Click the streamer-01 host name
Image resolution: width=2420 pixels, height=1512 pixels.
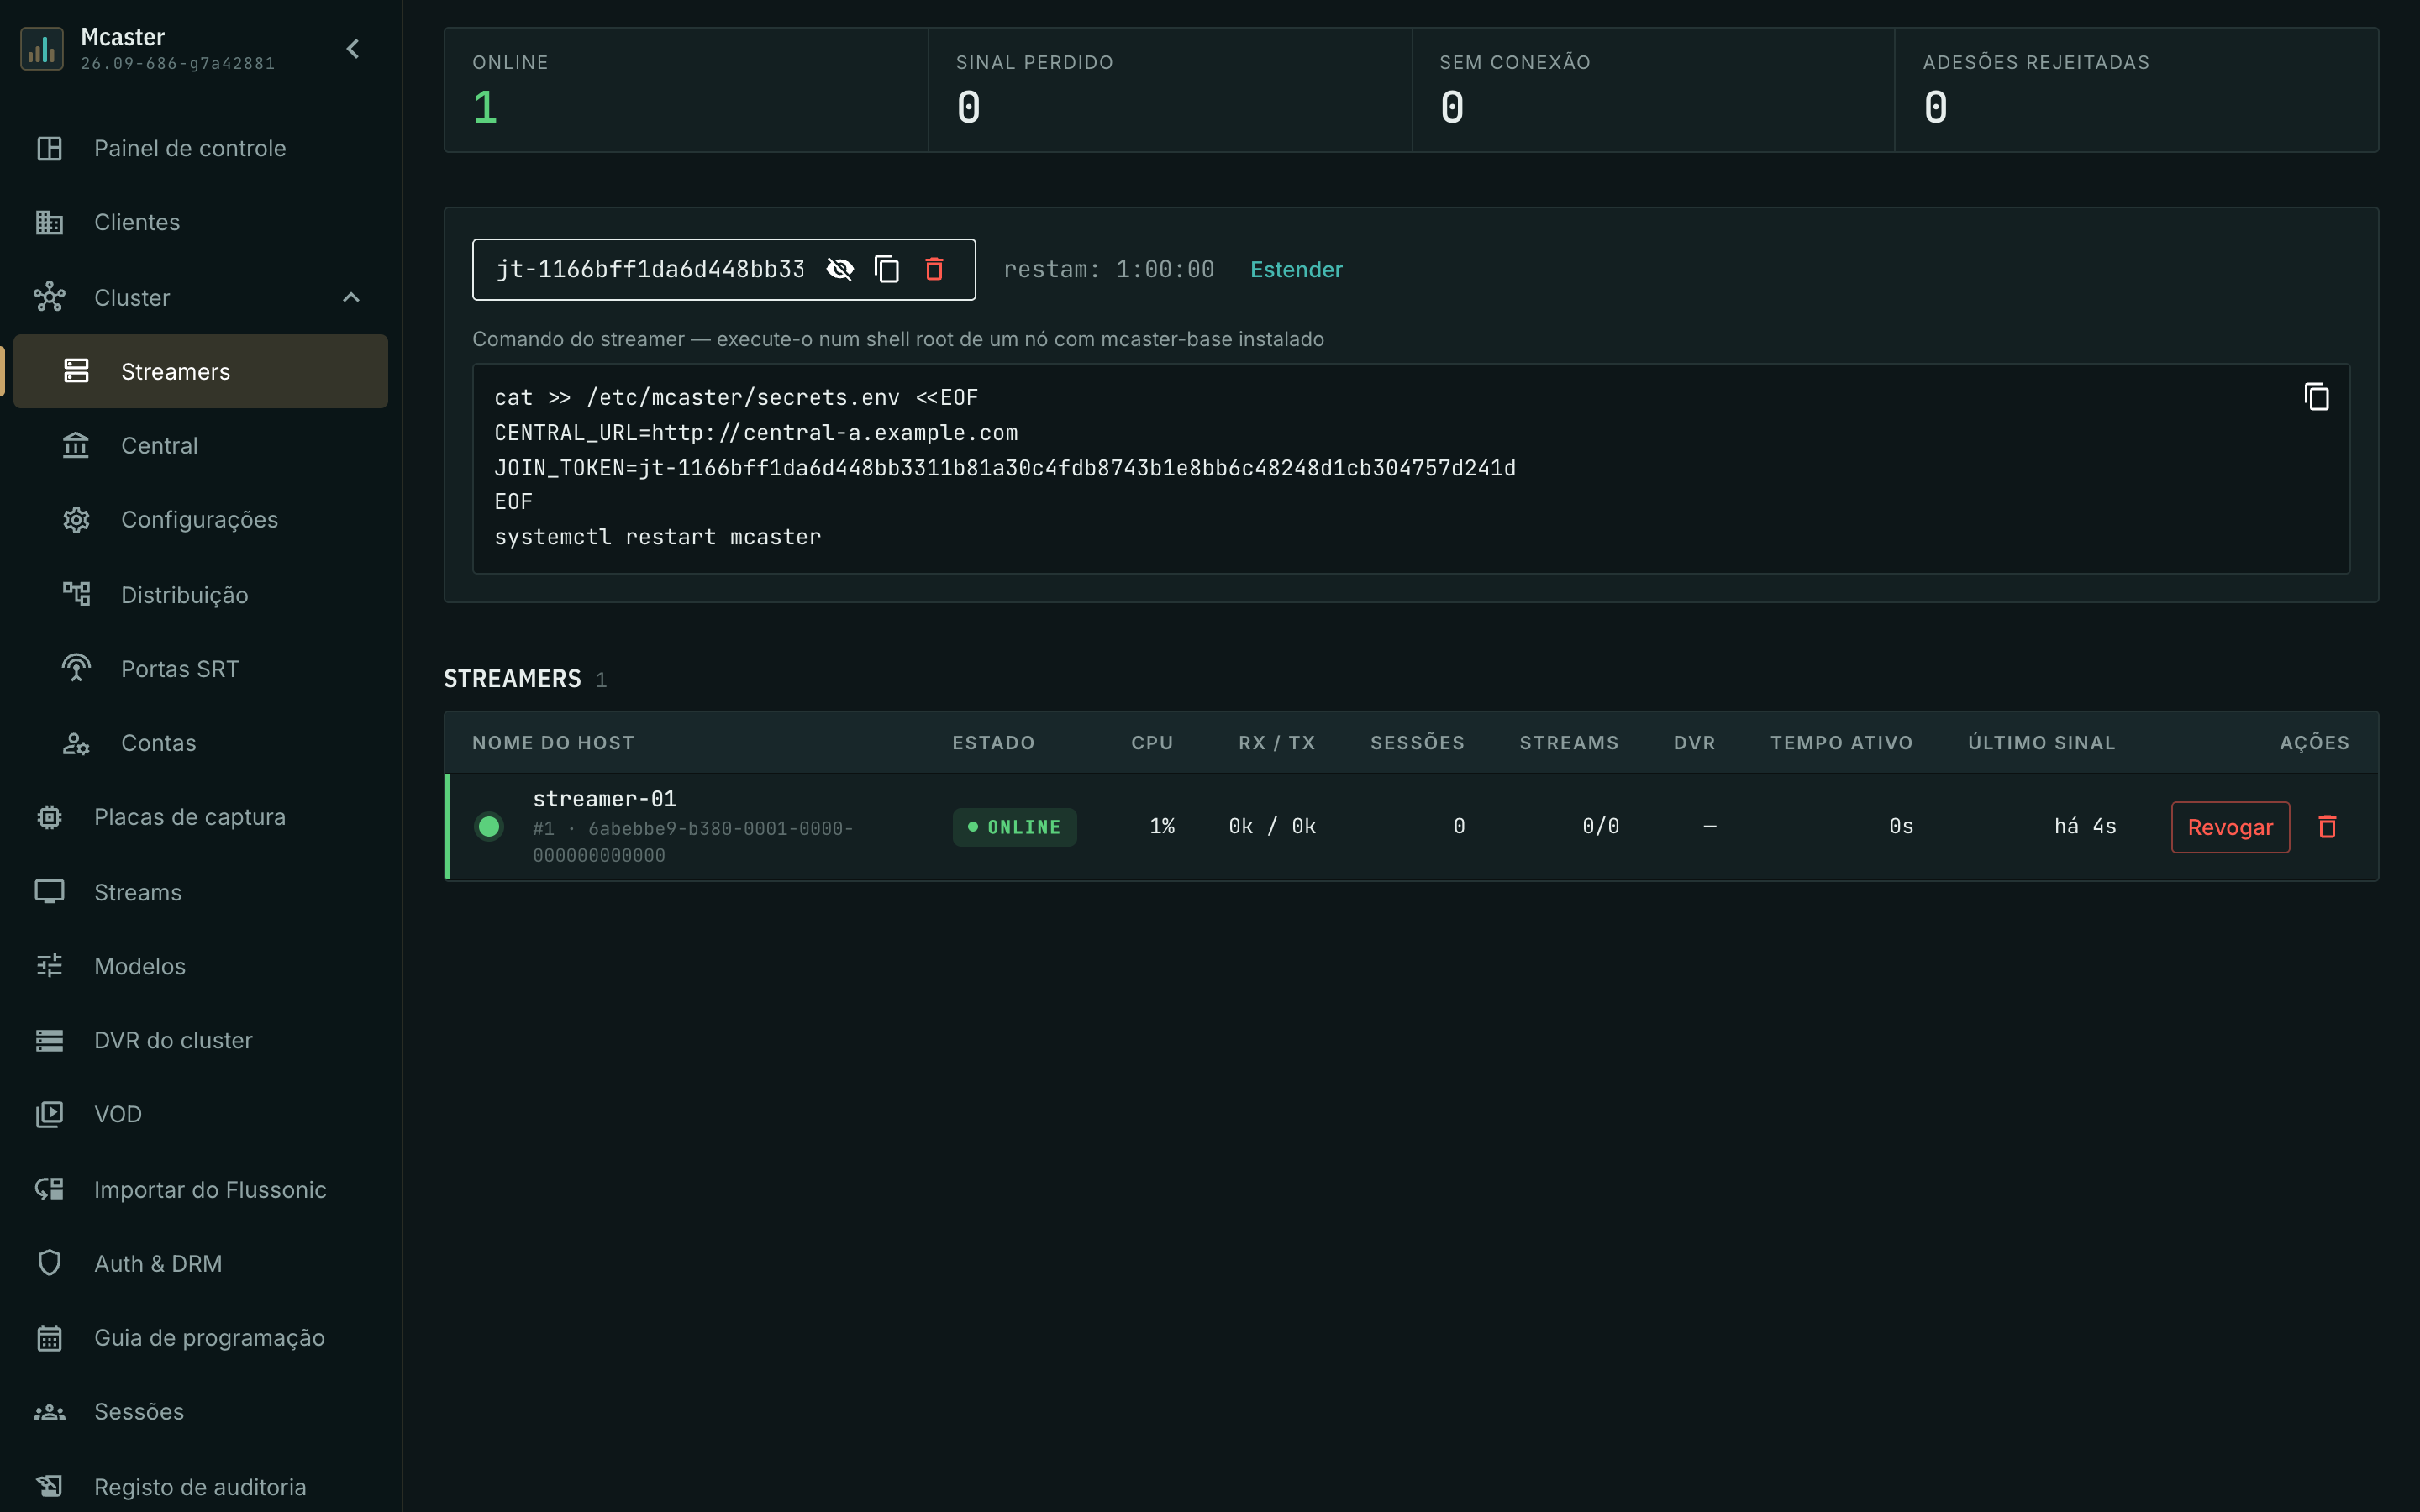pyautogui.click(x=604, y=798)
